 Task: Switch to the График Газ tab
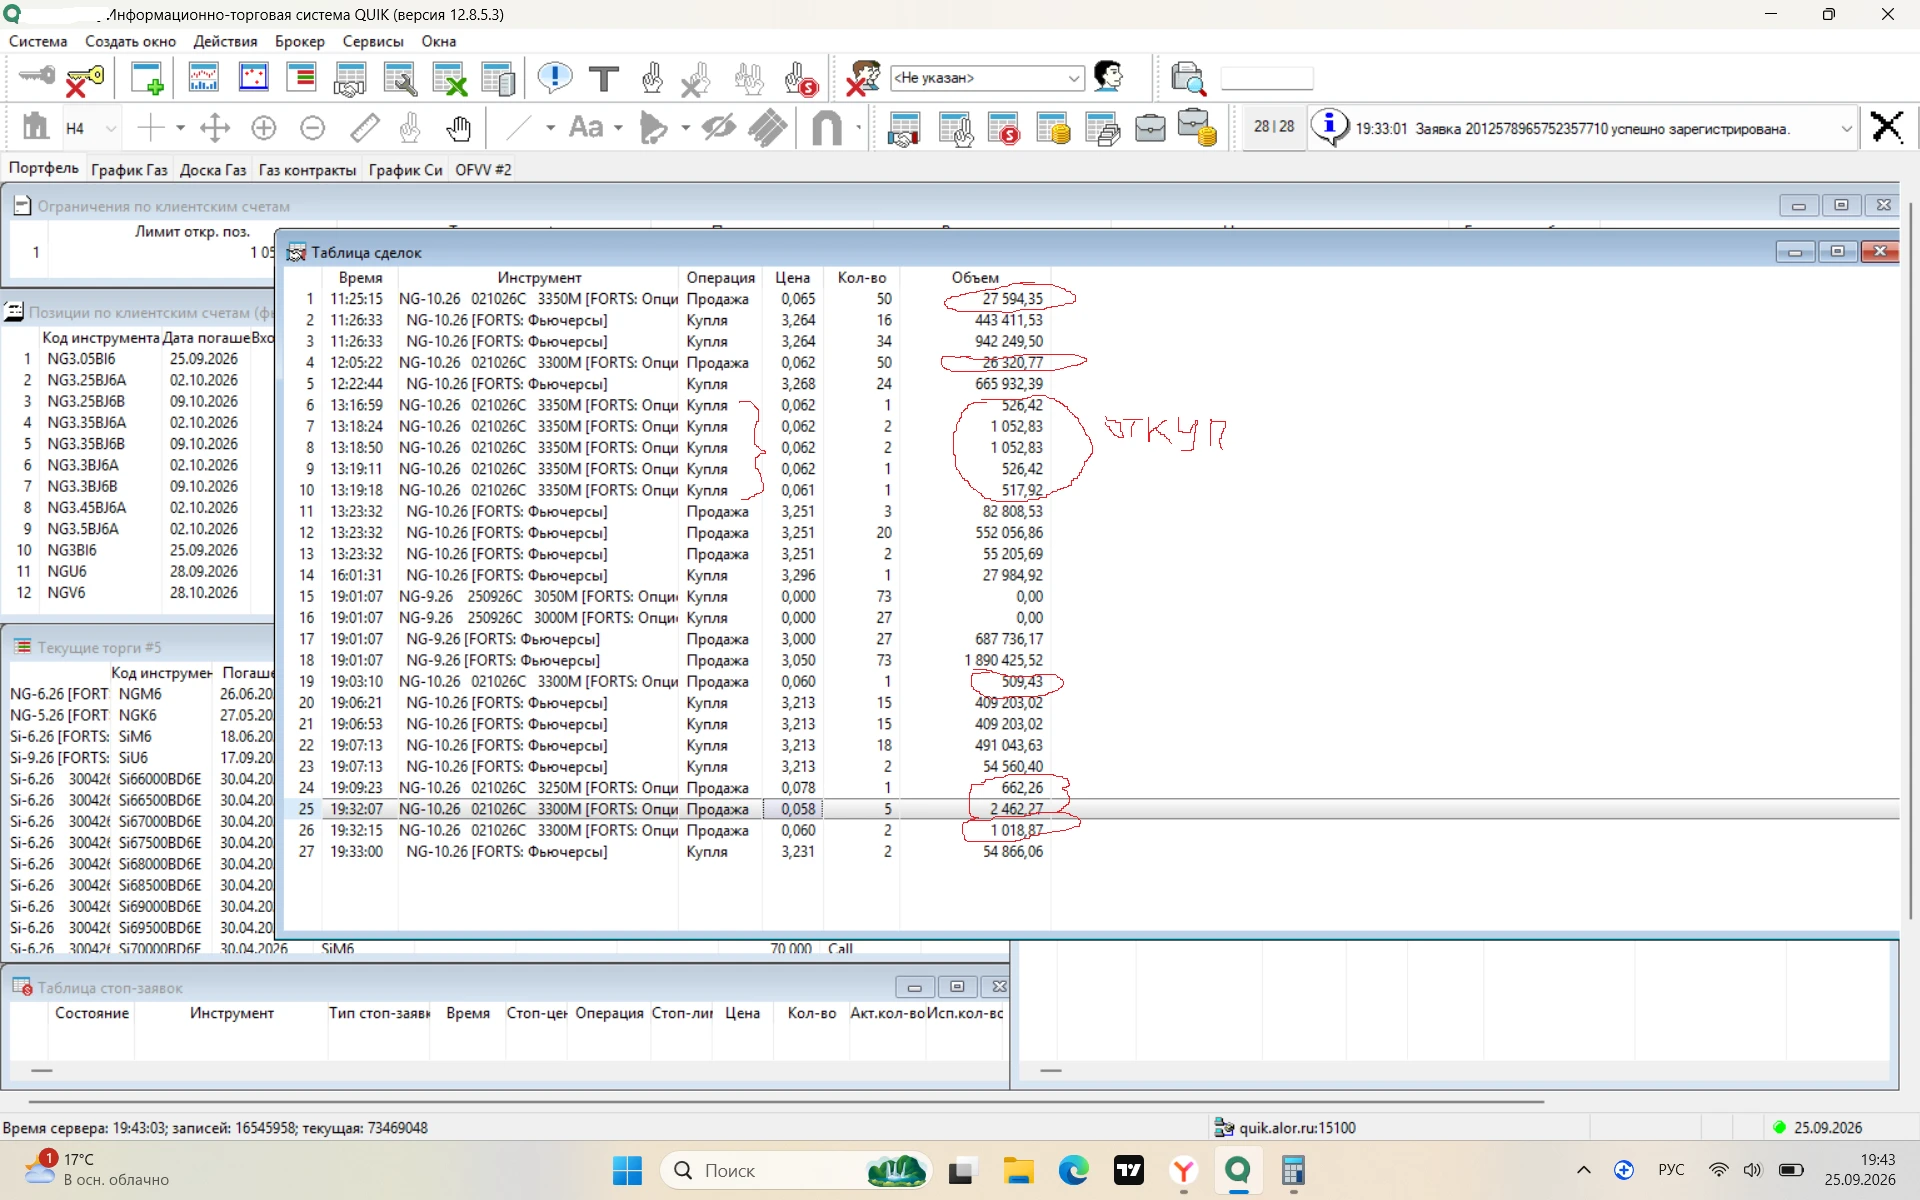[129, 170]
